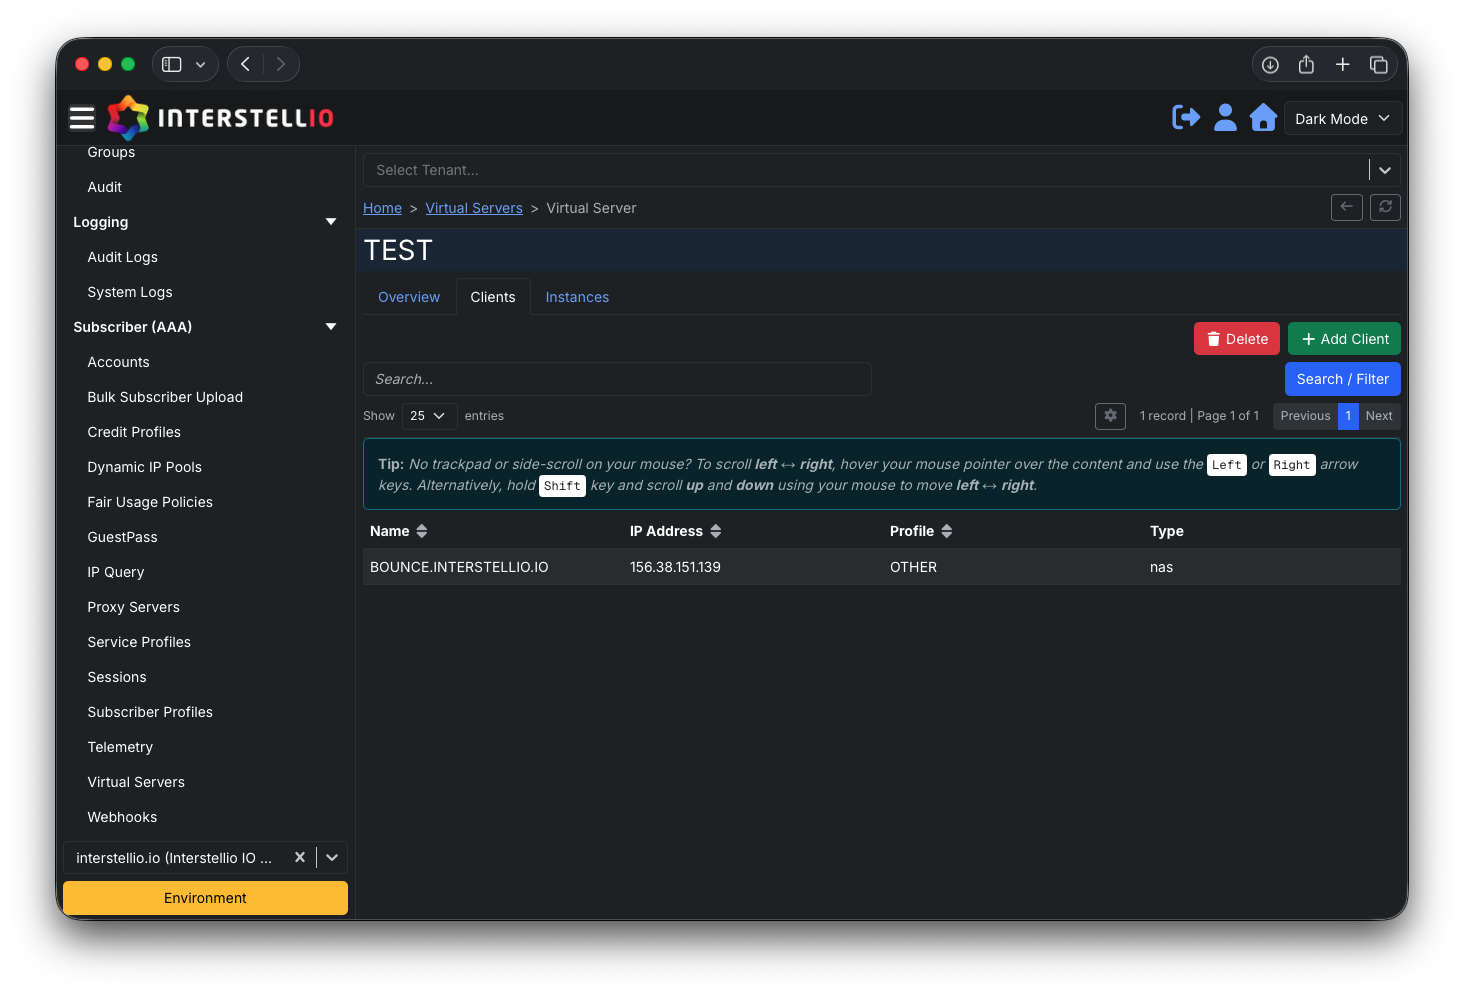Select pagination page 1
The image size is (1464, 994).
click(1348, 416)
